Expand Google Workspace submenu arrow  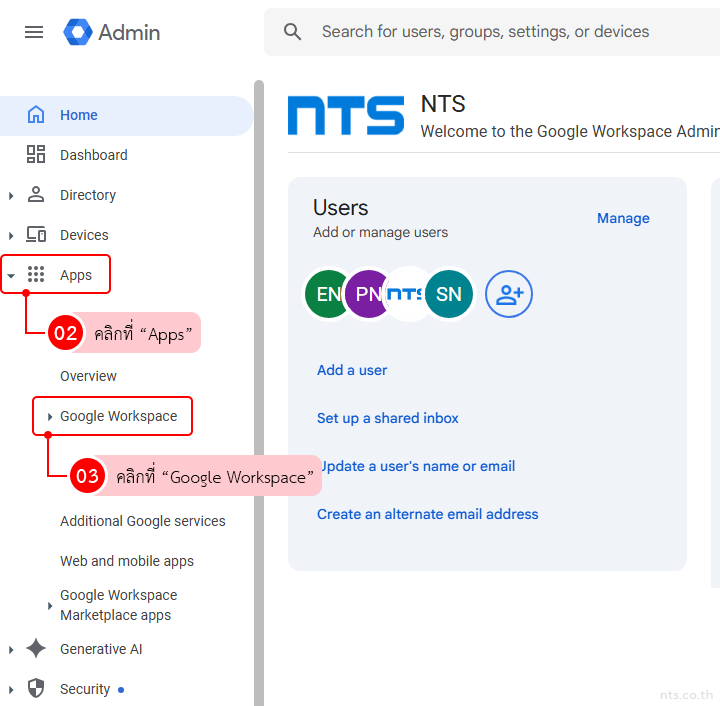[50, 416]
